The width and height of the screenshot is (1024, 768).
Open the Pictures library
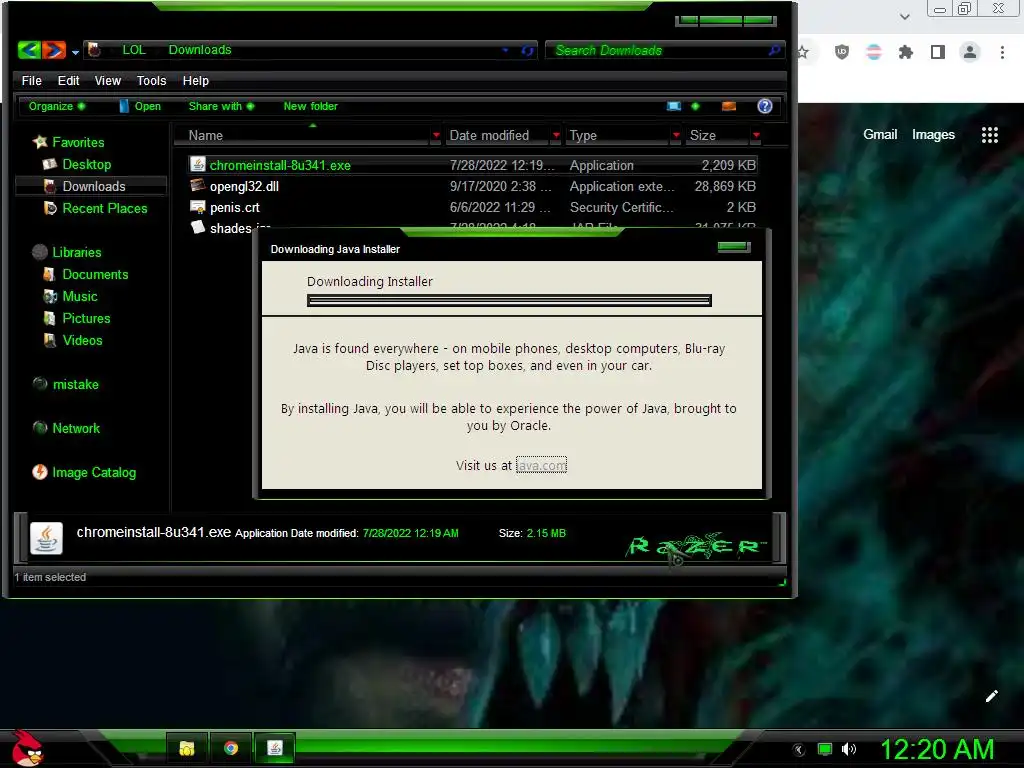pyautogui.click(x=86, y=318)
